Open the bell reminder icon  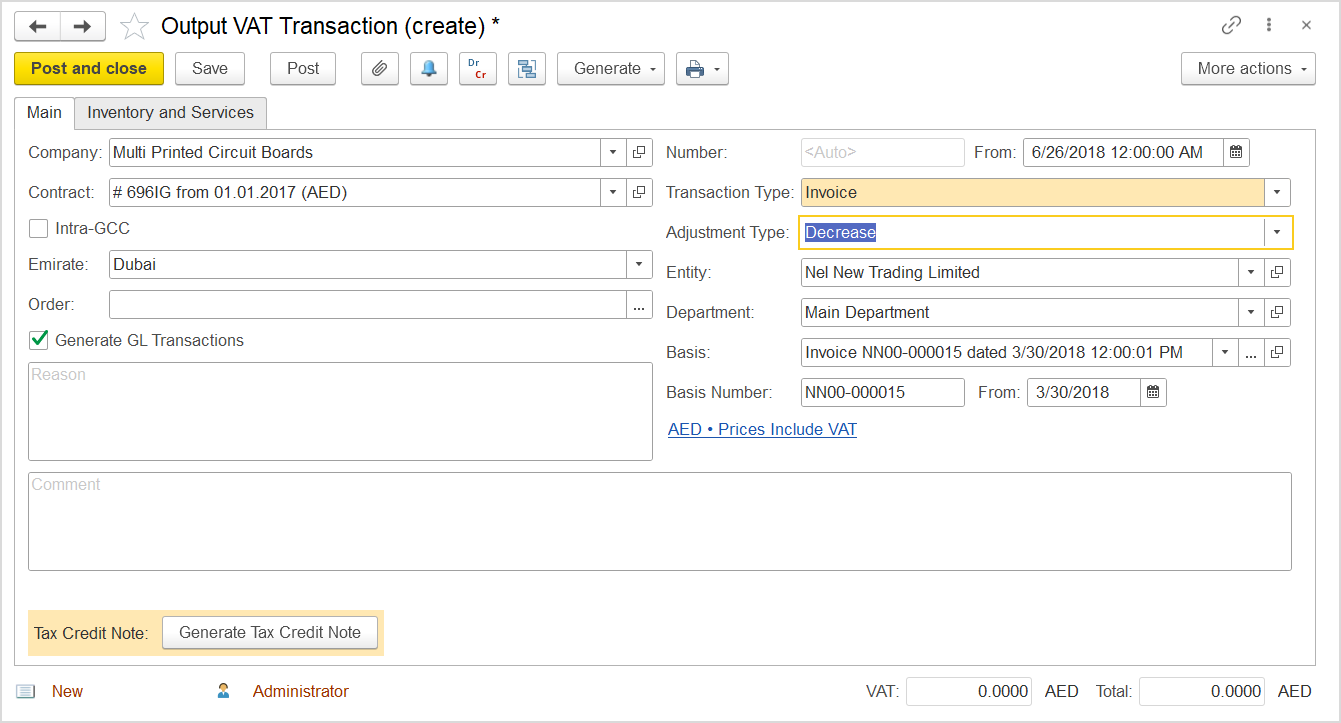(429, 69)
